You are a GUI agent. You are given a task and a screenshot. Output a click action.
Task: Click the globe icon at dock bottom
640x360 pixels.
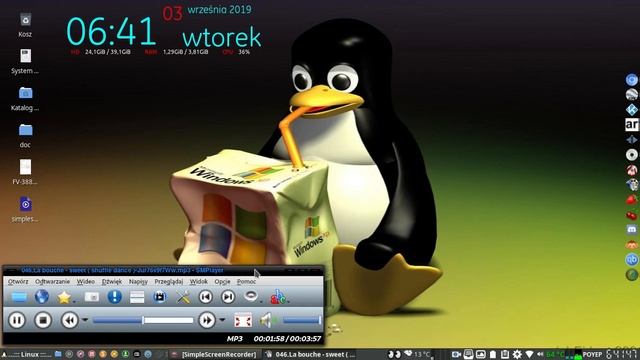pyautogui.click(x=632, y=275)
